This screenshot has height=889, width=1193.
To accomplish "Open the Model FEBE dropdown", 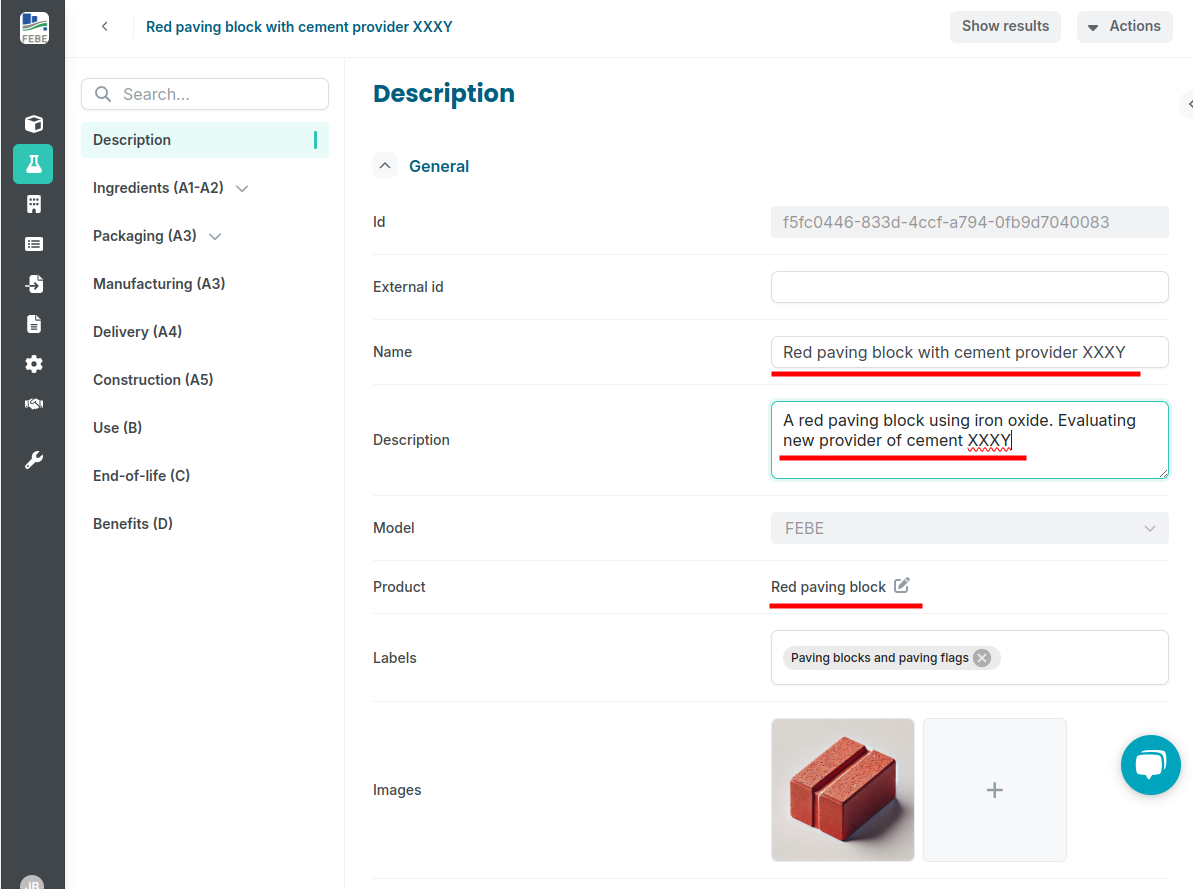I will pos(969,528).
